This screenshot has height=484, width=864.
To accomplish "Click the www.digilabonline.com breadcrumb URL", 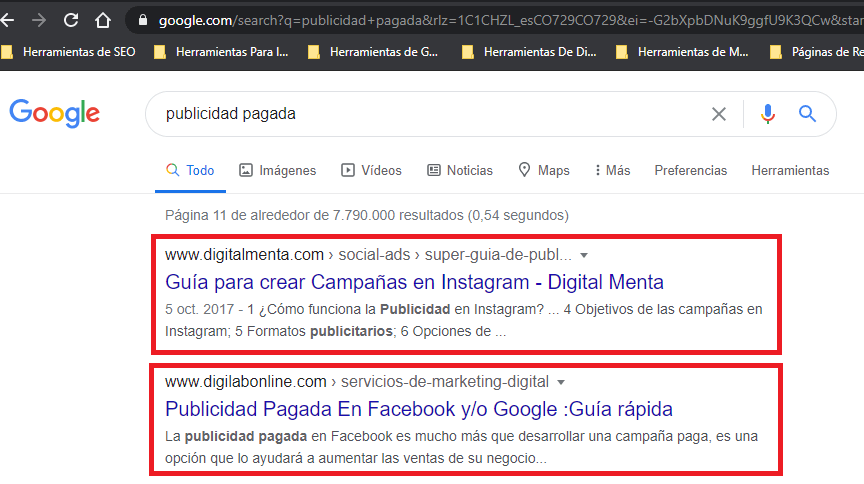I will click(x=357, y=381).
